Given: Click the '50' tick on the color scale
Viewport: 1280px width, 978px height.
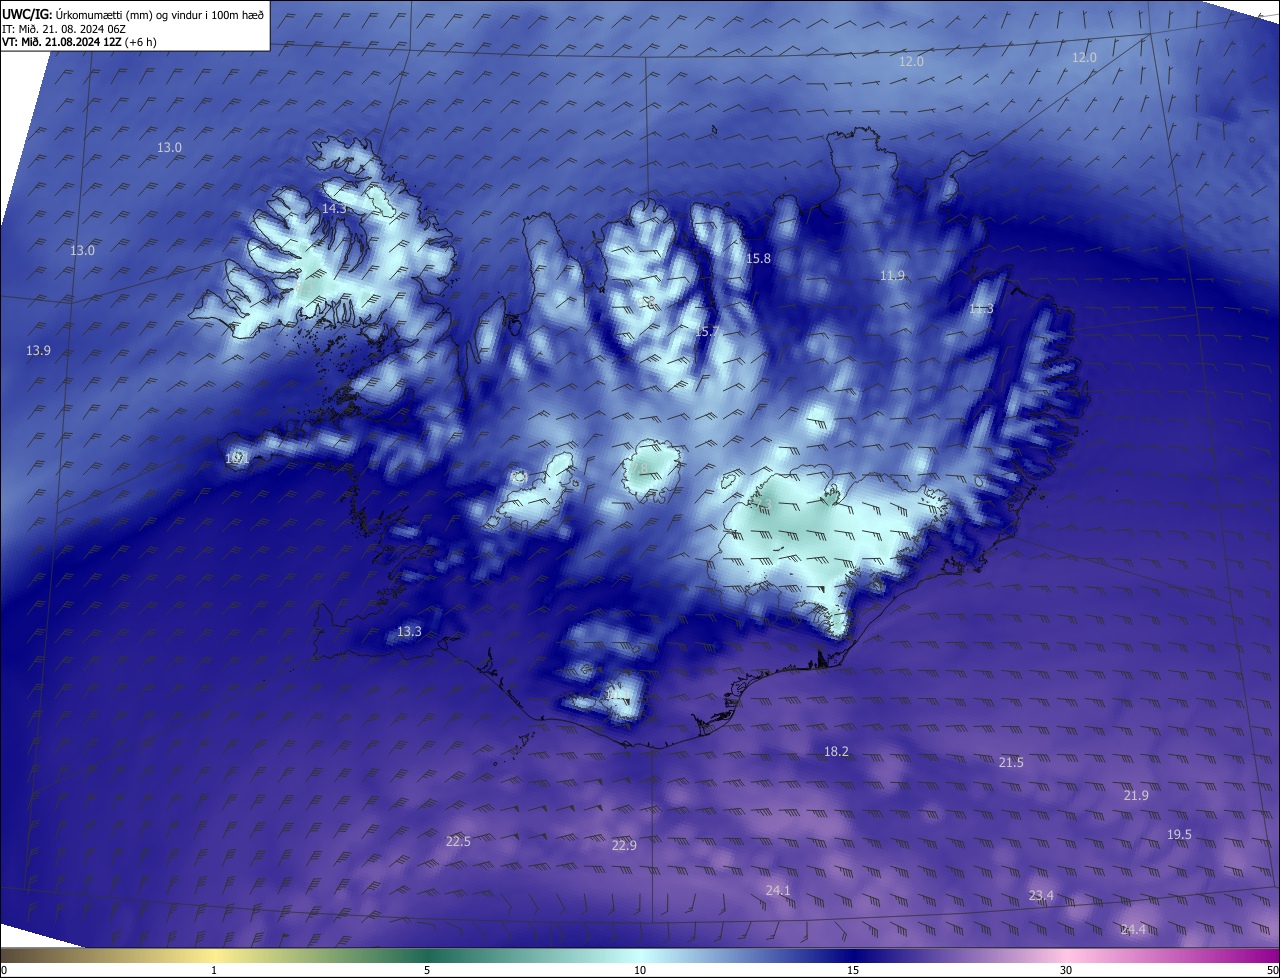Looking at the screenshot, I should (x=1273, y=970).
